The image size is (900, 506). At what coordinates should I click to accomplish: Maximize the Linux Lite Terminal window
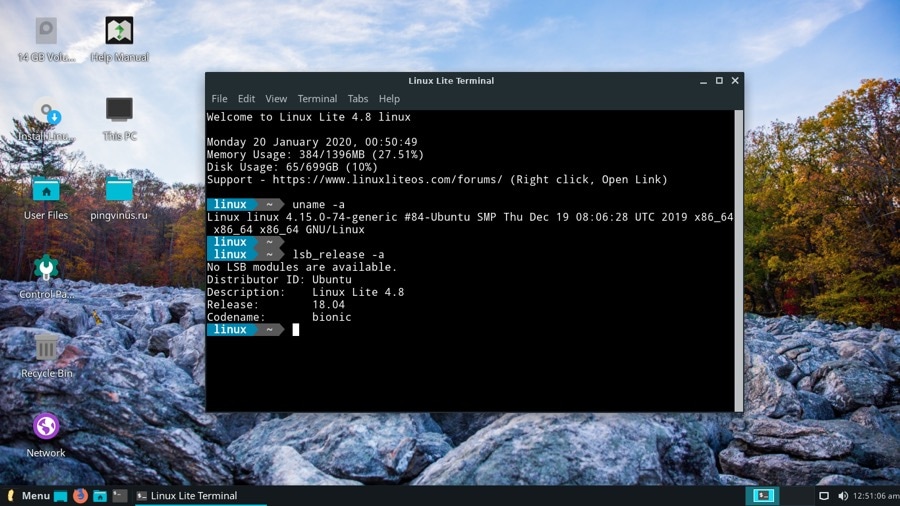tap(719, 81)
